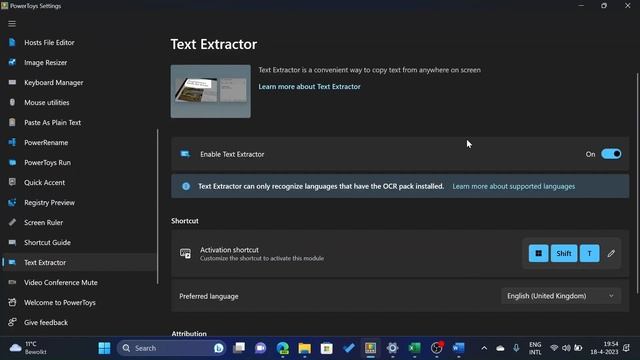Viewport: 640px width, 360px height.
Task: Click the info icon in OCR notice
Action: coord(186,186)
